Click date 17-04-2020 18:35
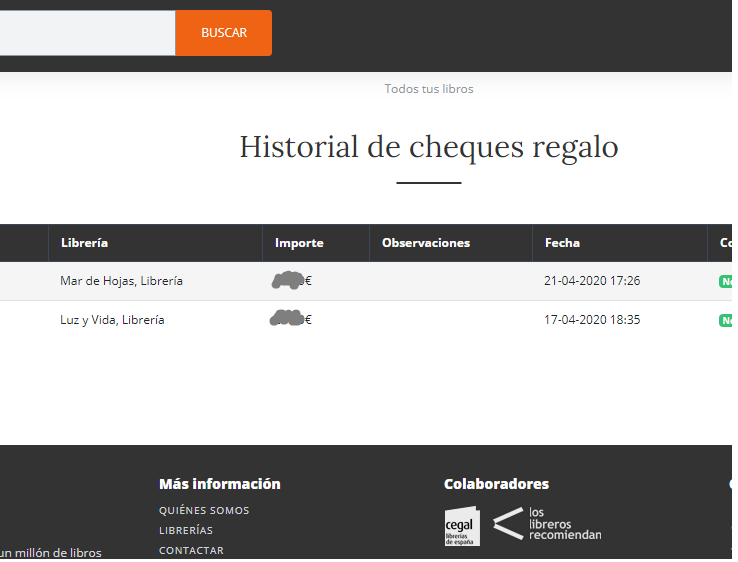 [592, 320]
